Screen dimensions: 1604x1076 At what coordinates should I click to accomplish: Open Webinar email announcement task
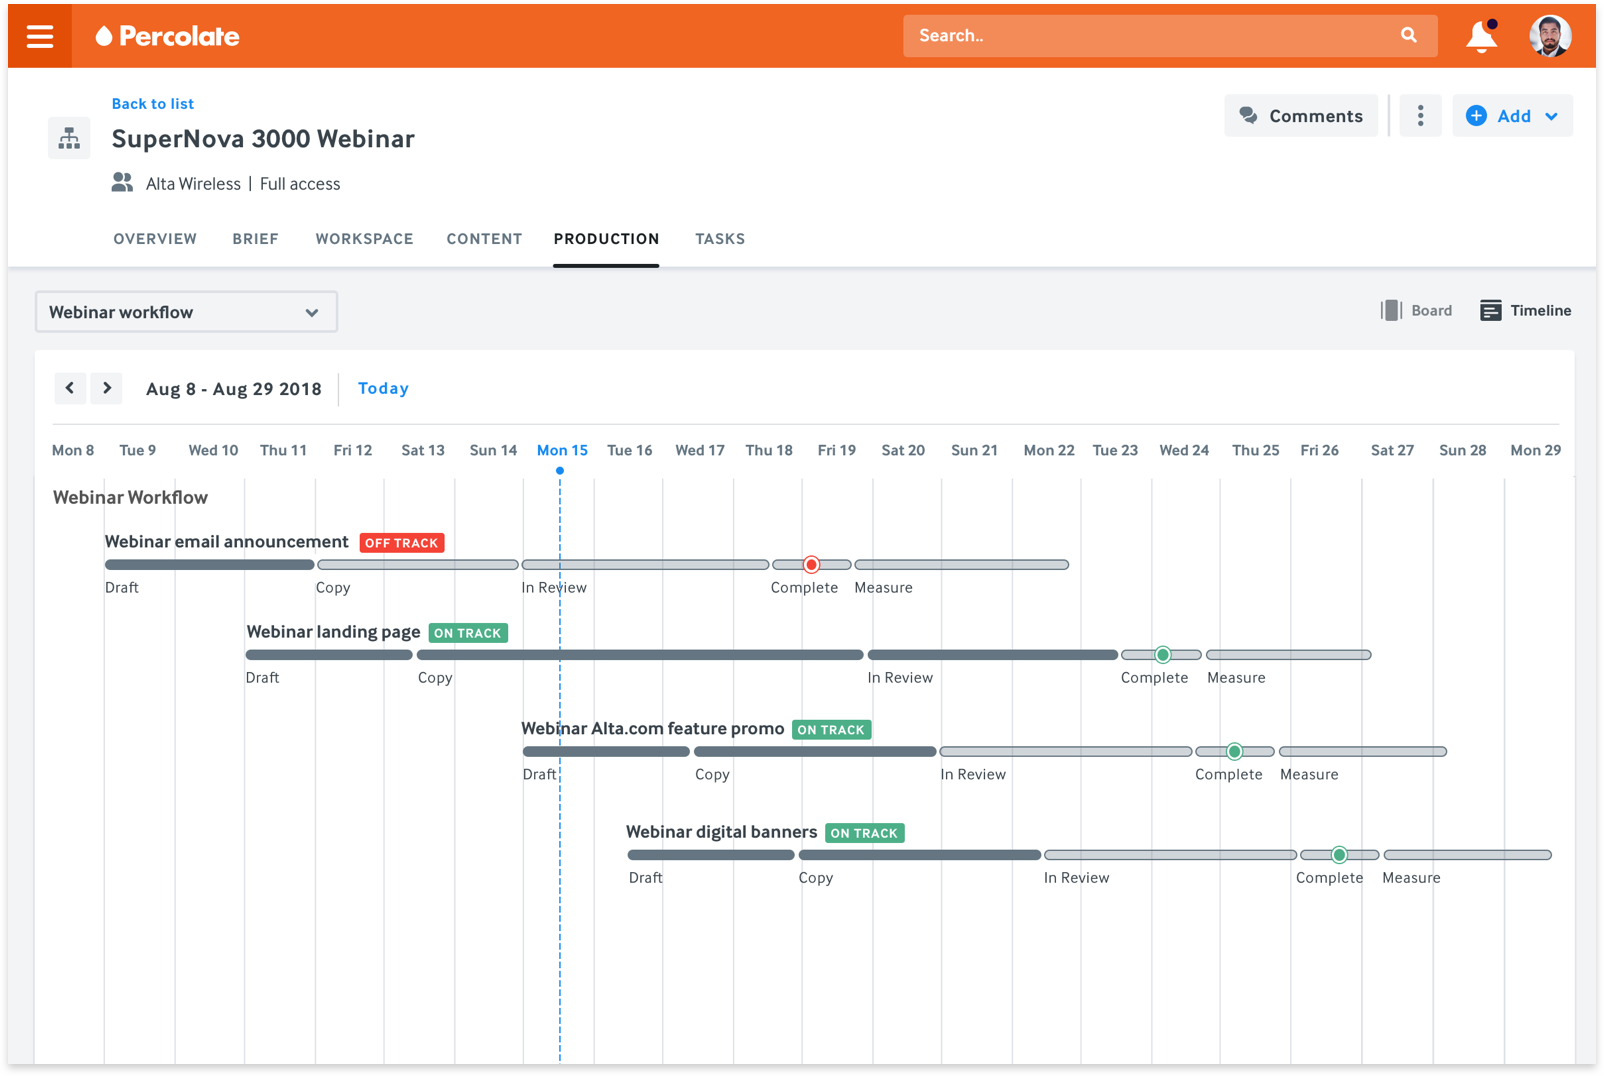(x=226, y=542)
